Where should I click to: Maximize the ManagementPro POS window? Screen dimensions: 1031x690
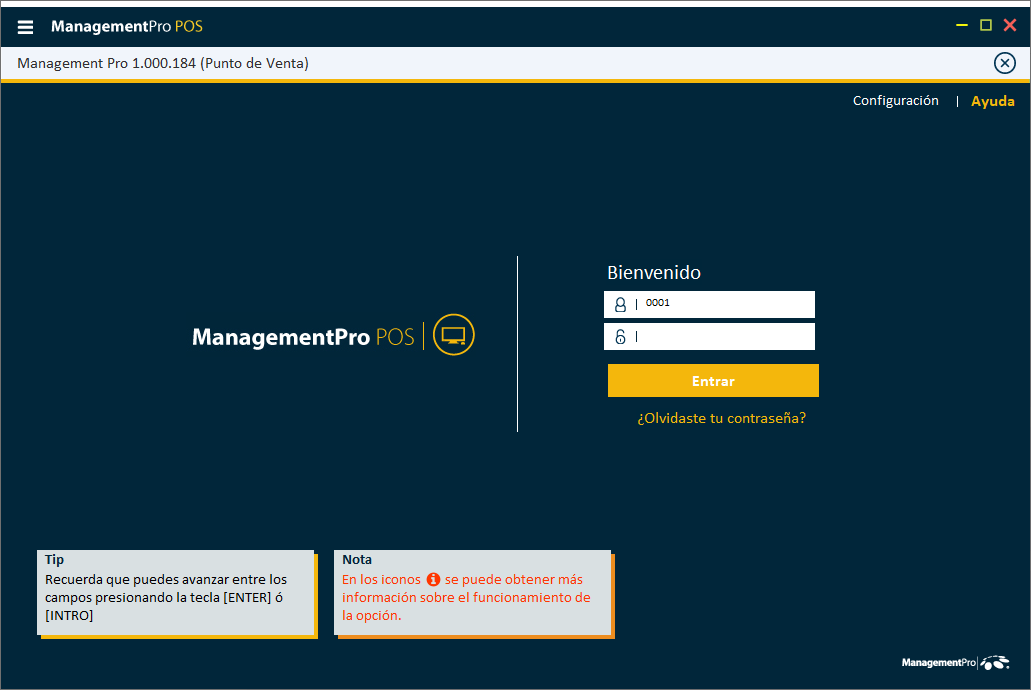[986, 26]
